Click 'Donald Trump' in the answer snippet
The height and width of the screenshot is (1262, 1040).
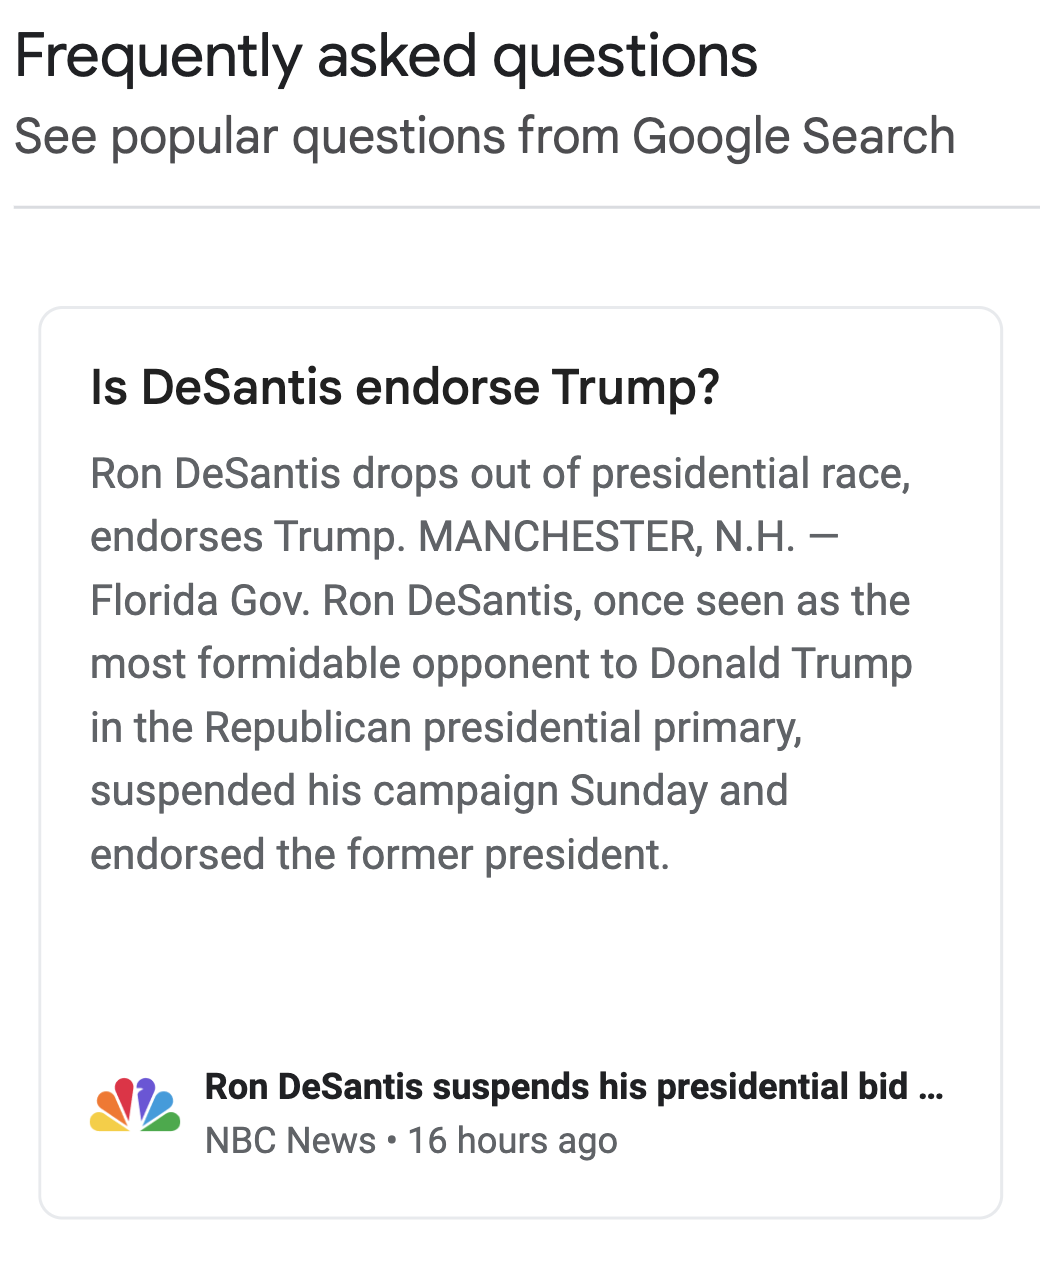coord(780,664)
